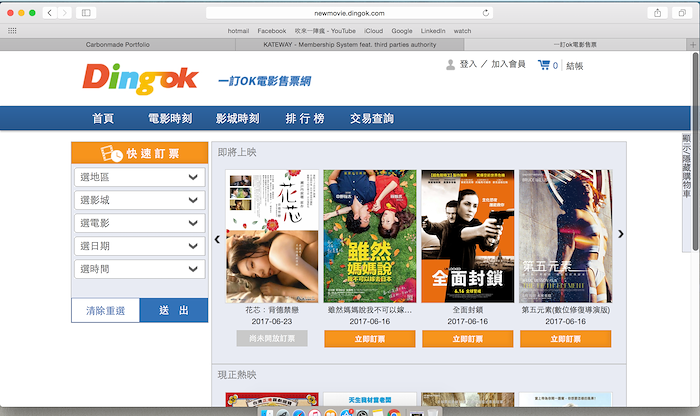Image resolution: width=700 pixels, height=416 pixels.
Task: Open 交易查詢 in navigation bar
Action: [372, 118]
